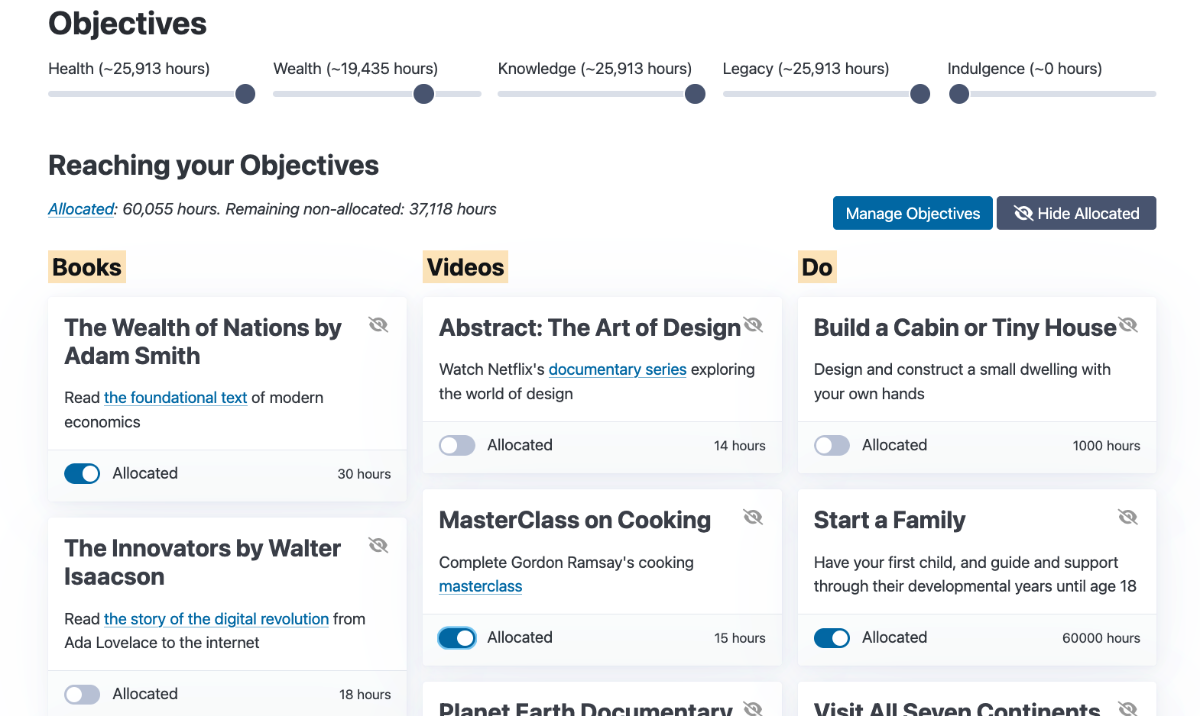Image resolution: width=1200 pixels, height=716 pixels.
Task: Hide the Visit All Seven Continents card
Action: [1128, 707]
